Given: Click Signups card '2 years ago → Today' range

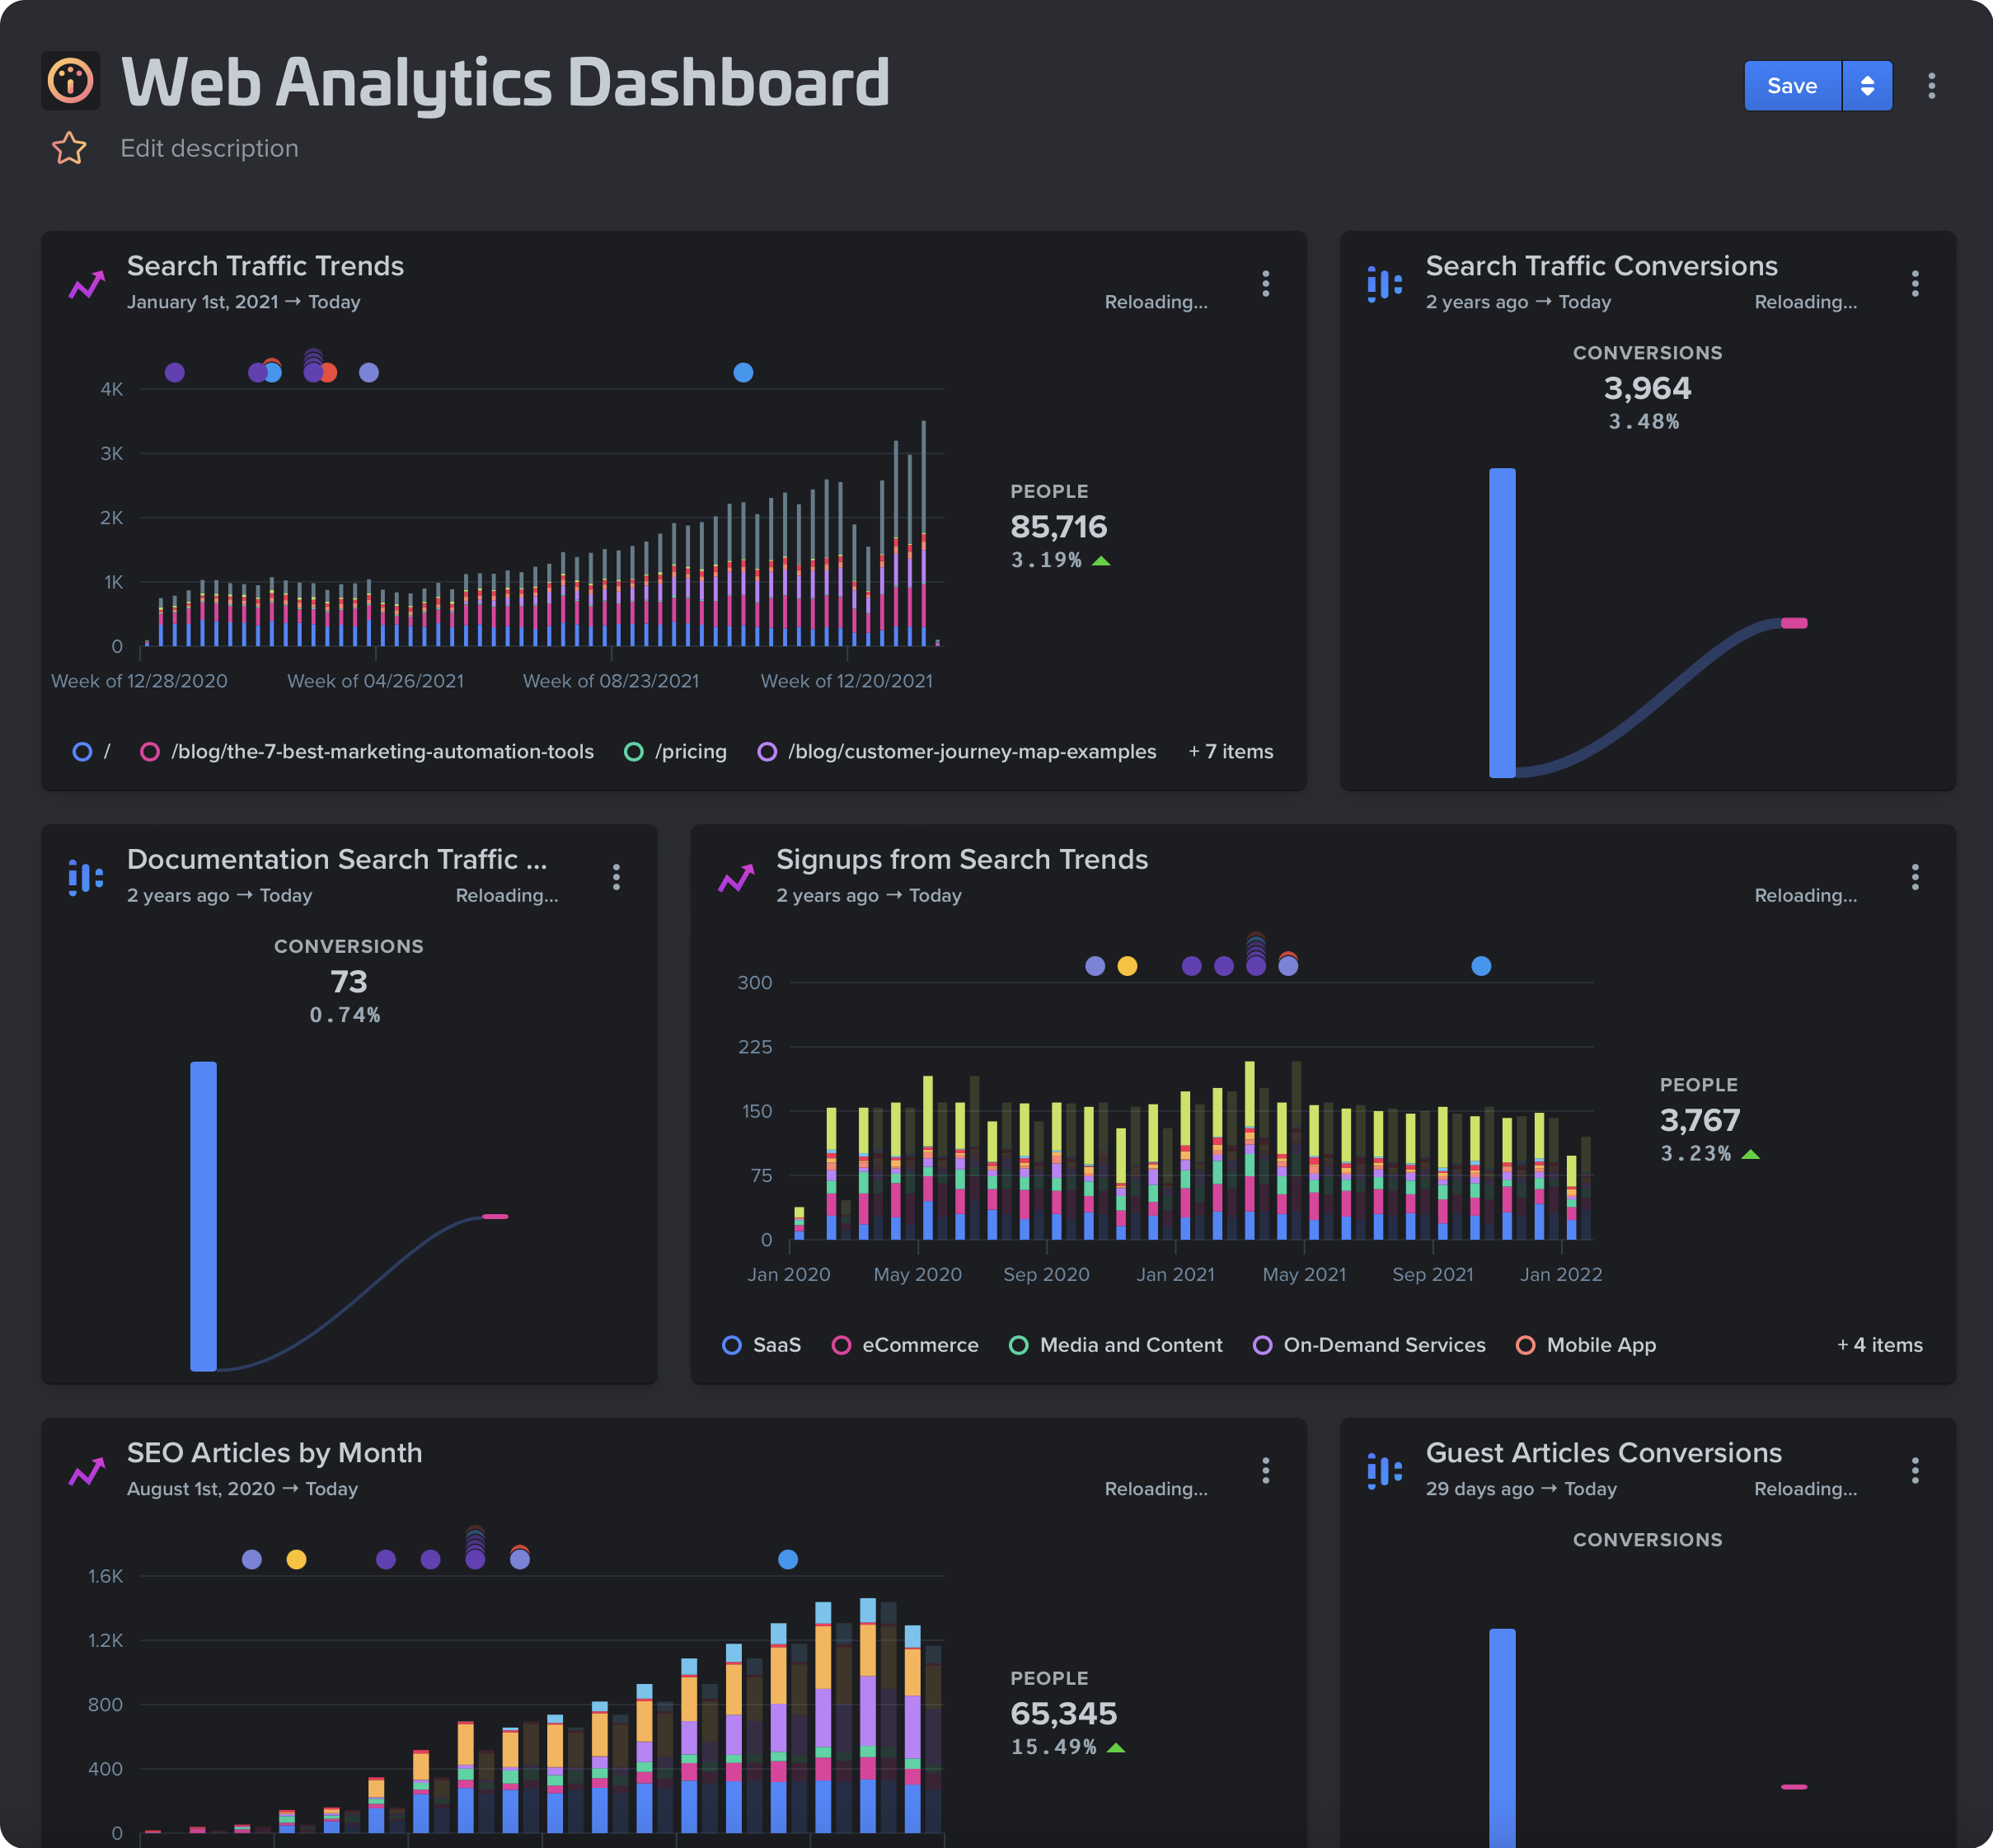Looking at the screenshot, I should coord(869,895).
